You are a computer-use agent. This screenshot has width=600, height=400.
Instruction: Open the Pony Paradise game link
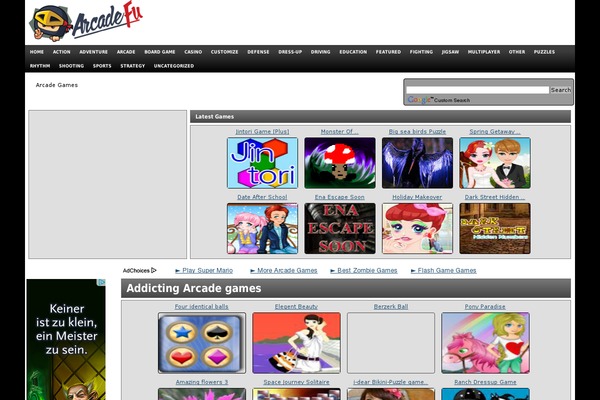[485, 307]
